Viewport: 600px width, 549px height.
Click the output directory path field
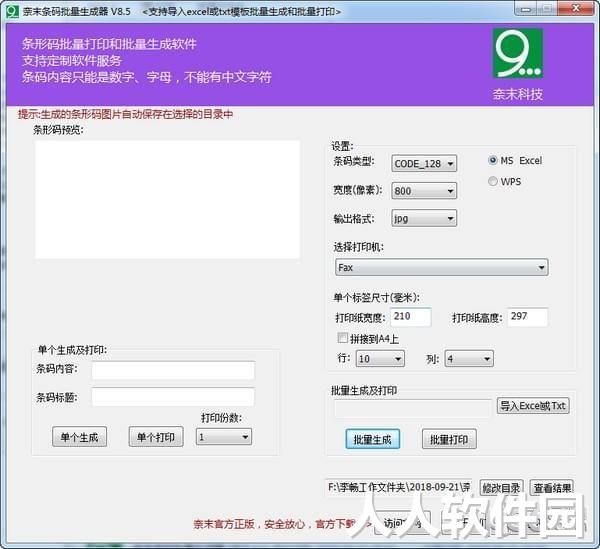pos(398,487)
